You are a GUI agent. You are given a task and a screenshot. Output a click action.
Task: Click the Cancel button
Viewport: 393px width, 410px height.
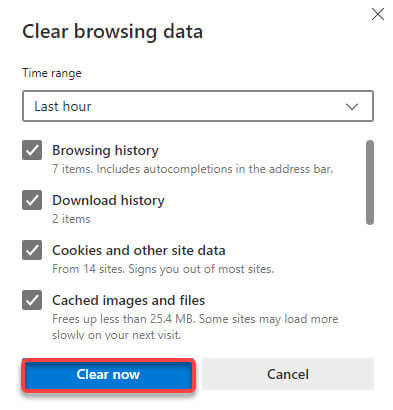pos(288,374)
